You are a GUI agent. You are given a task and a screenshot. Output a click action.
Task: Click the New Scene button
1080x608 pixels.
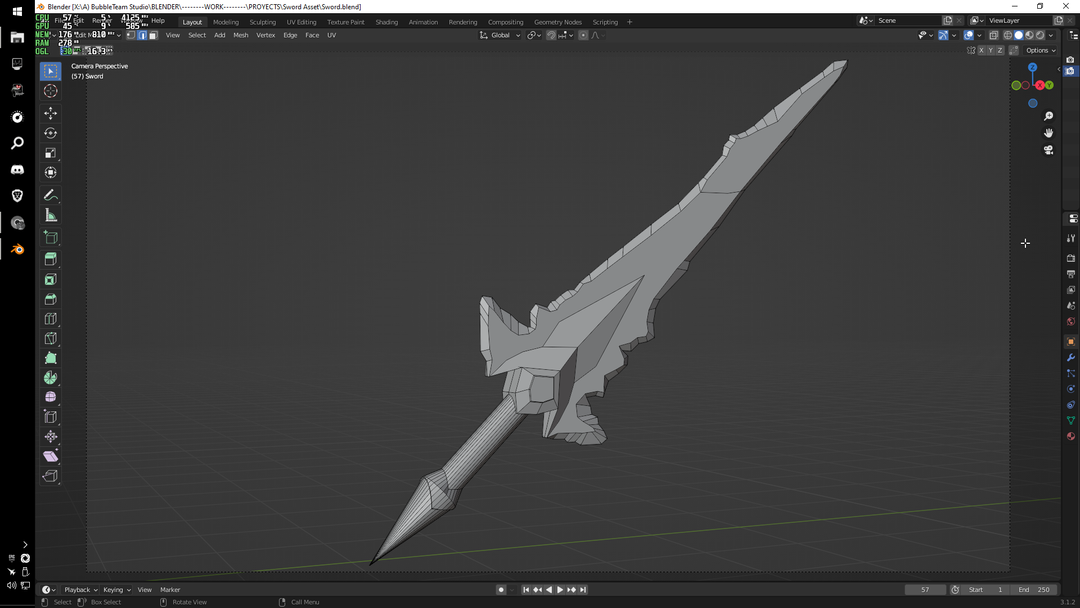pyautogui.click(x=946, y=19)
